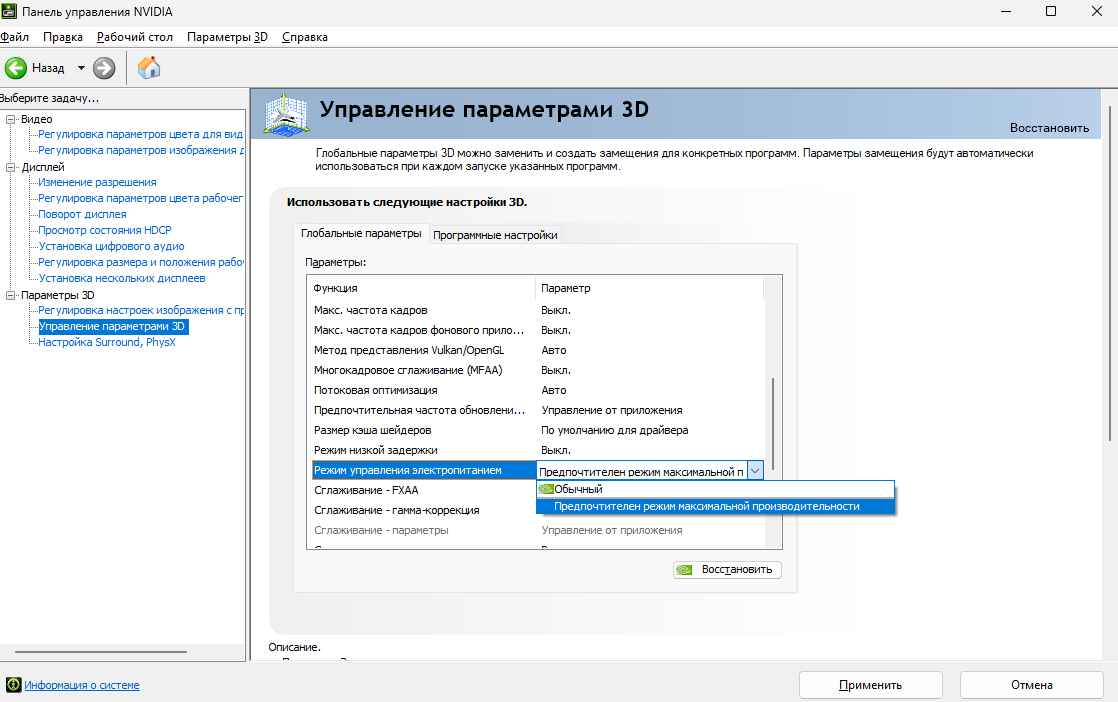
Task: Click Отмена button
Action: [1032, 685]
